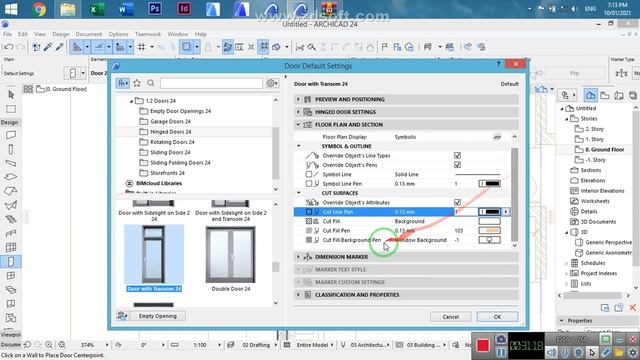The height and width of the screenshot is (360, 640).
Task: Click the Cancel button
Action: [451, 317]
